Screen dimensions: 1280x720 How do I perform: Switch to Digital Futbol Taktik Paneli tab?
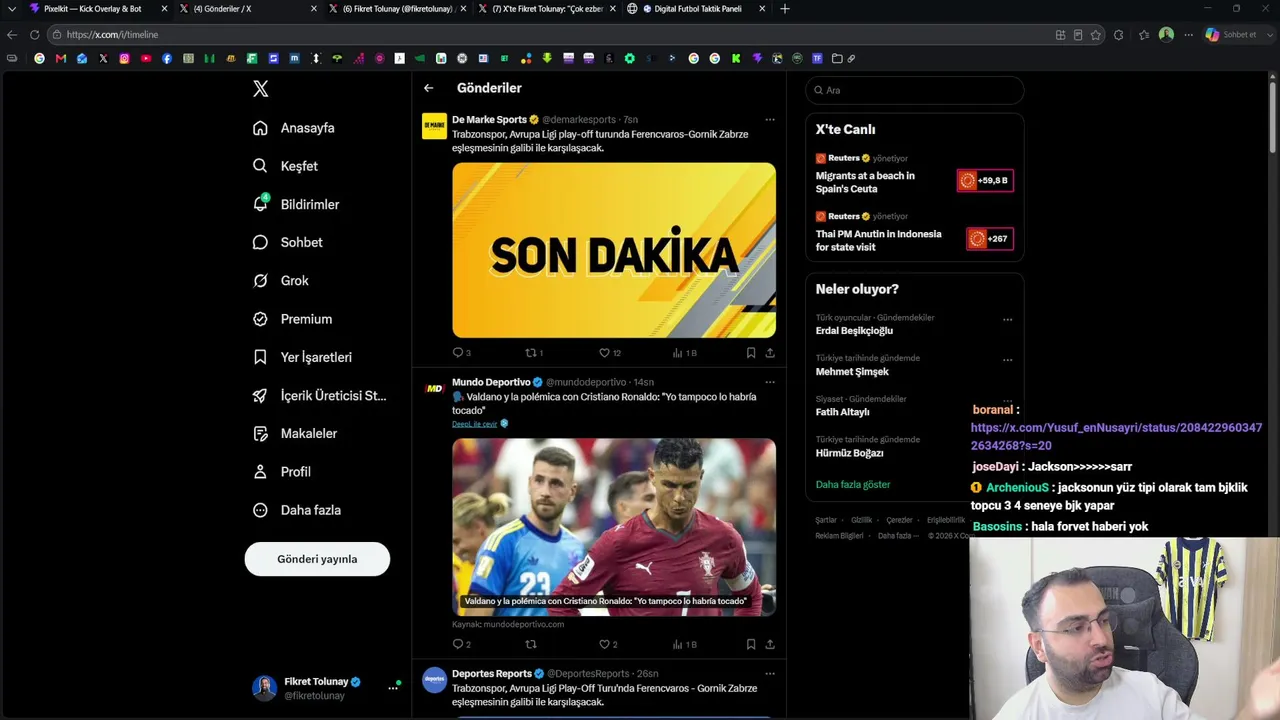point(697,9)
